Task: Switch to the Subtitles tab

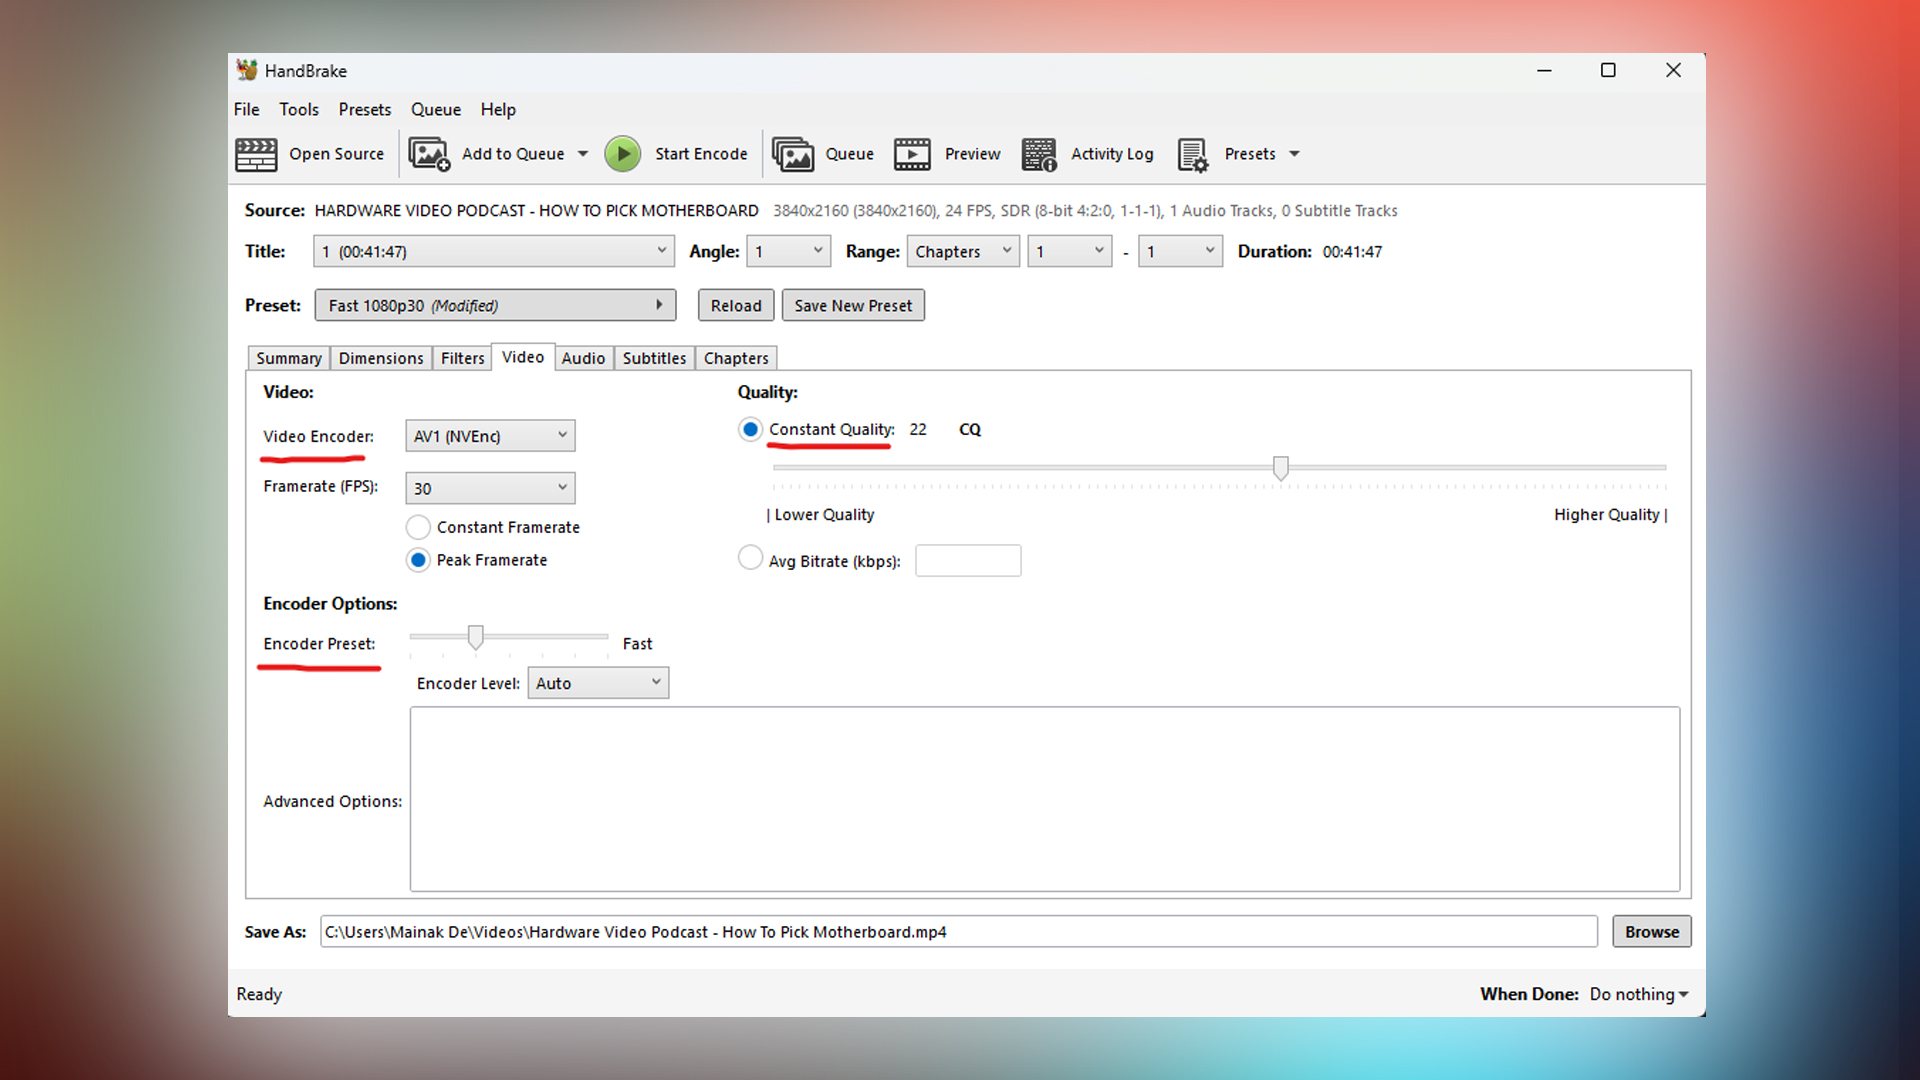Action: pyautogui.click(x=654, y=358)
